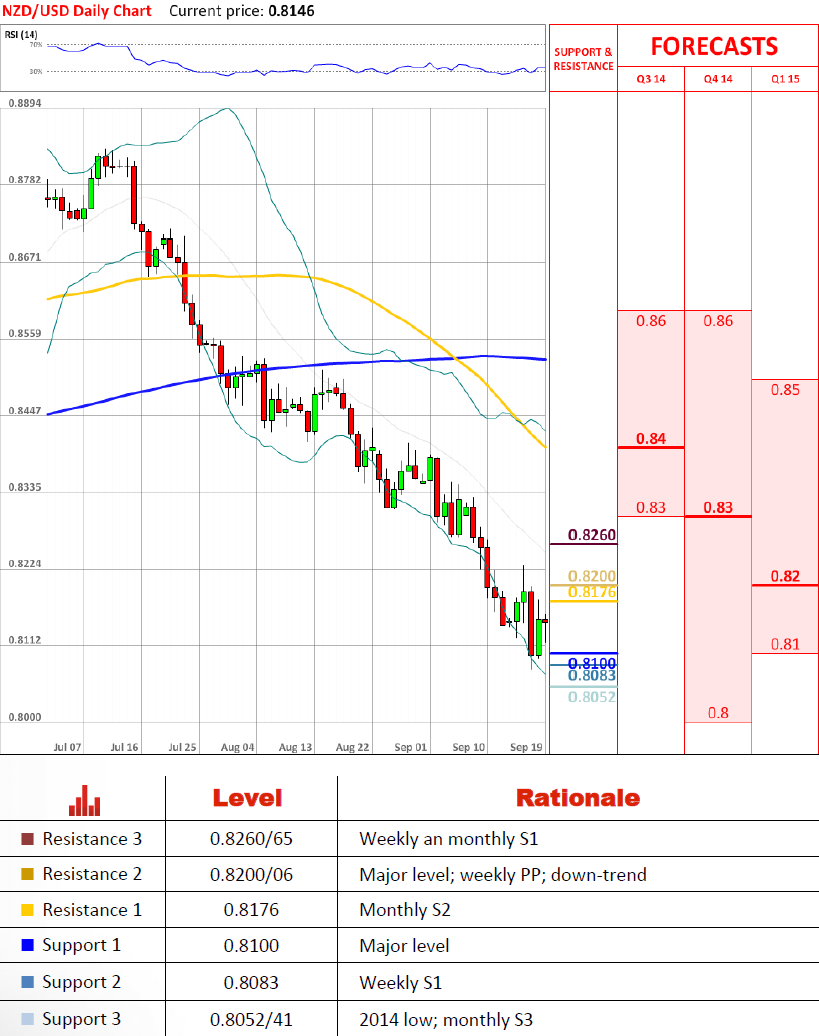The width and height of the screenshot is (819, 1036).
Task: Click the 0.84 bold Q3 14 forecast value
Action: click(x=651, y=439)
